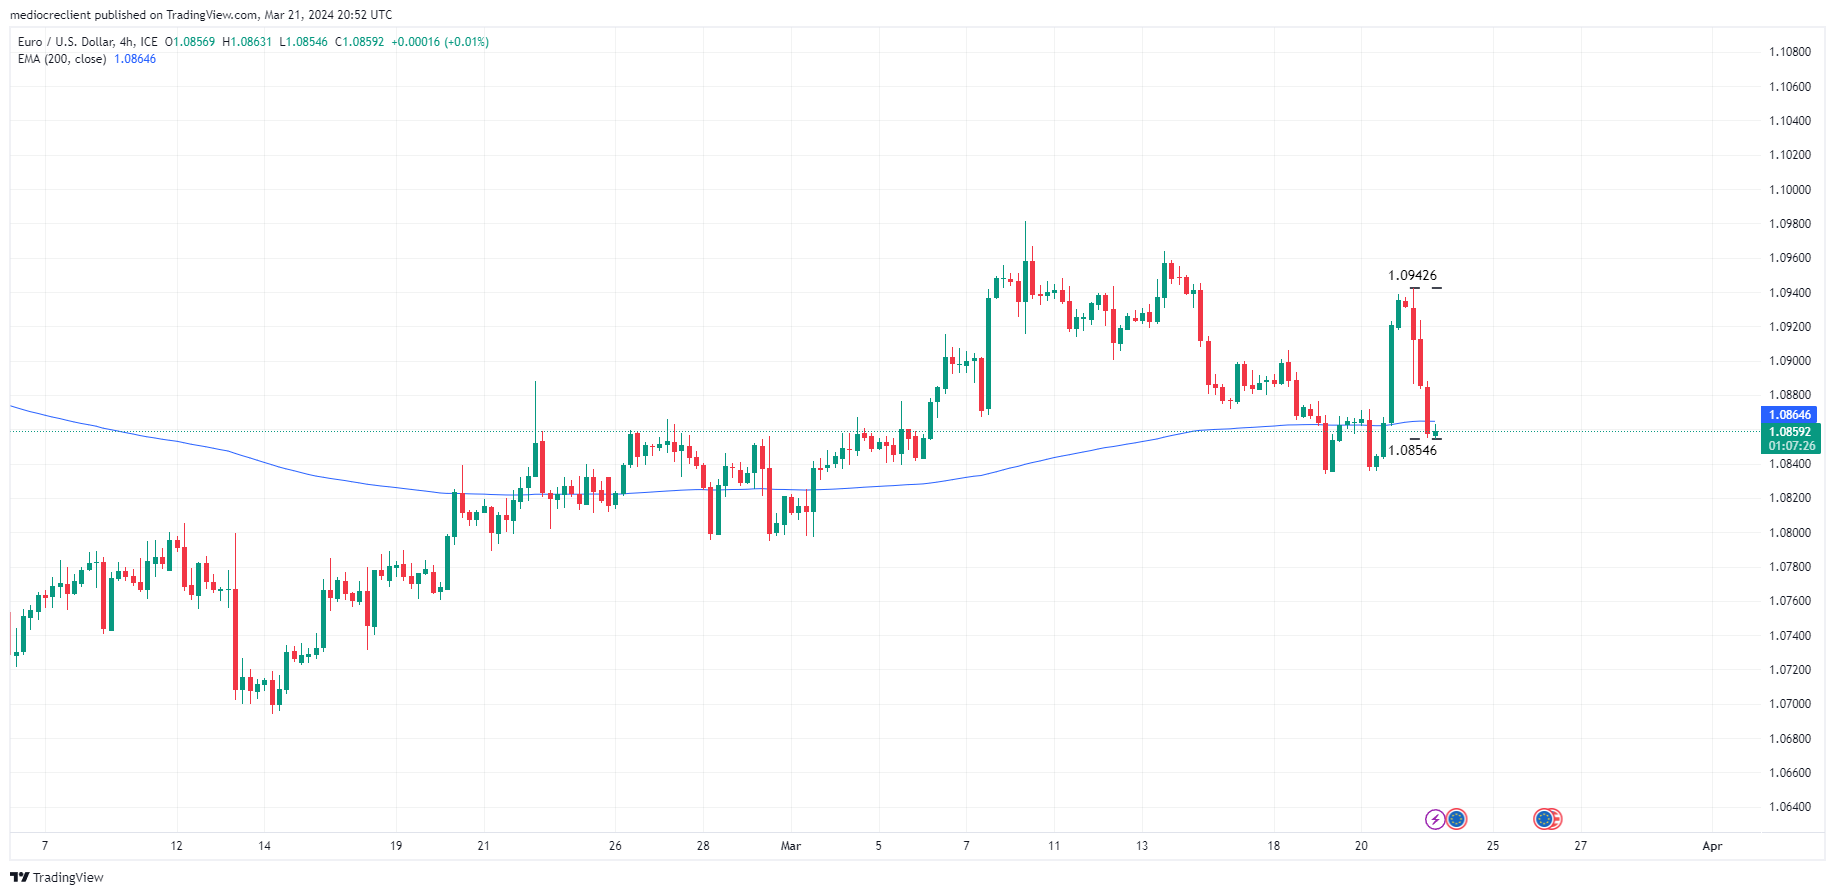The height and width of the screenshot is (895, 1835).
Task: Click the 1.06400 level on price scale
Action: 1789,807
